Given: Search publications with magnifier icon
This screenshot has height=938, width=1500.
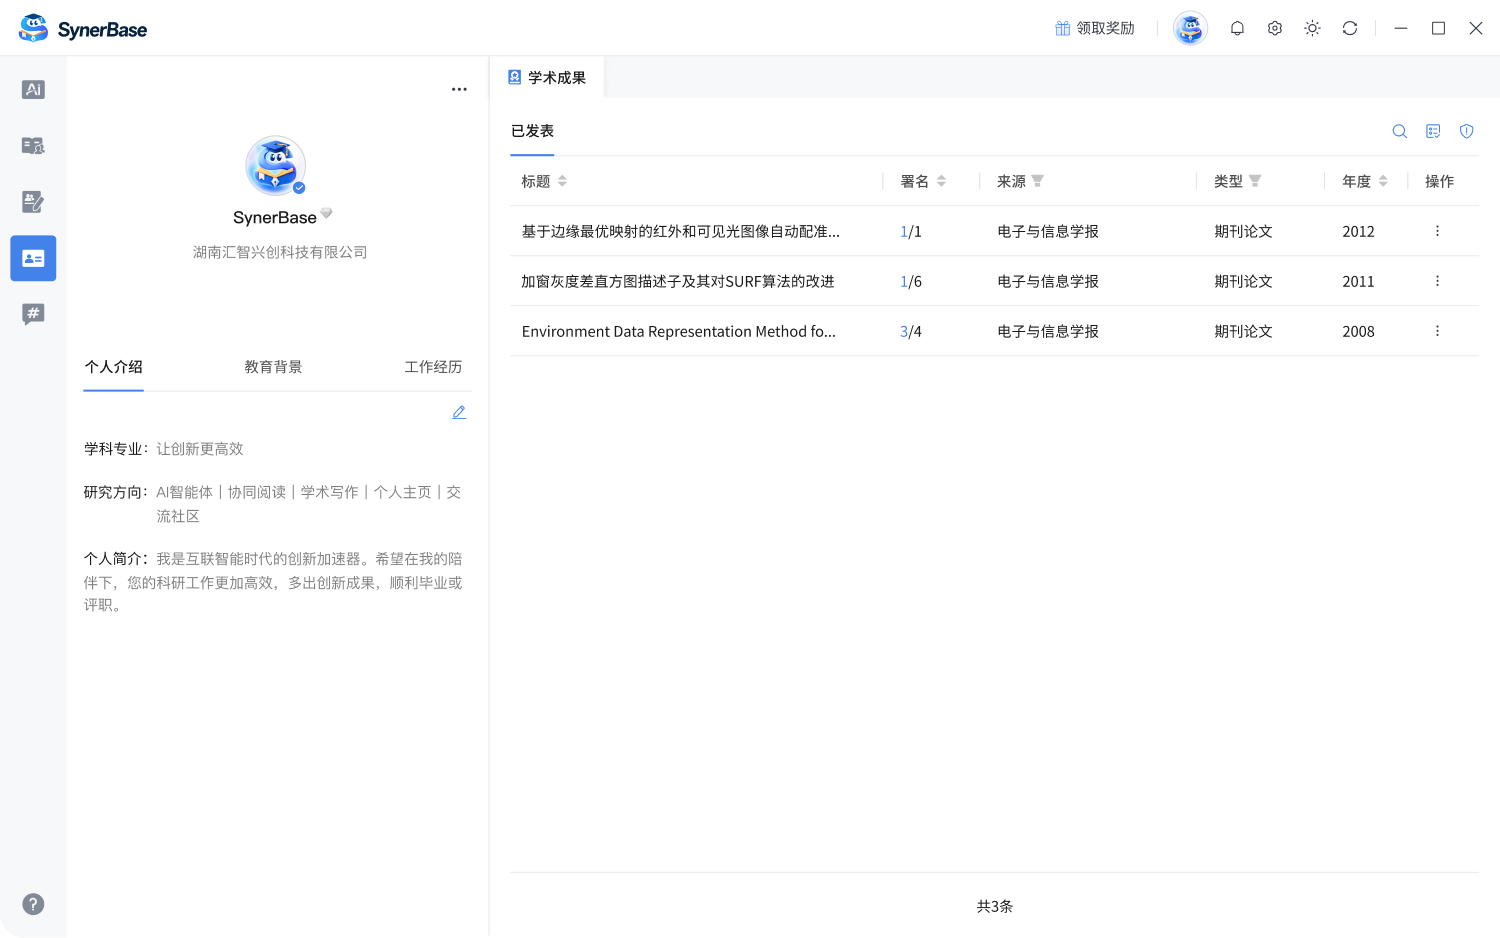Looking at the screenshot, I should pyautogui.click(x=1400, y=131).
